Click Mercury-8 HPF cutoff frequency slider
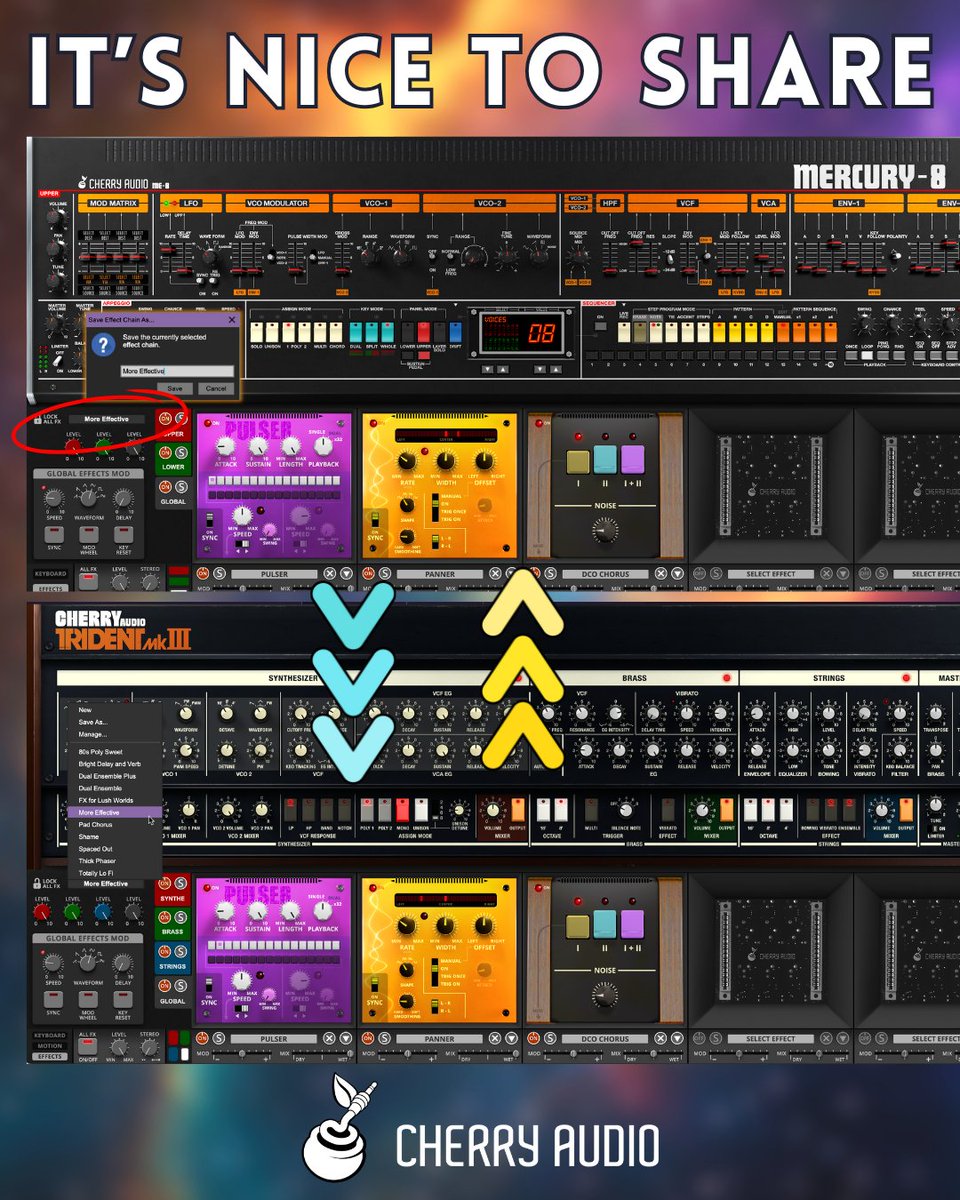The width and height of the screenshot is (960, 1200). pos(610,271)
